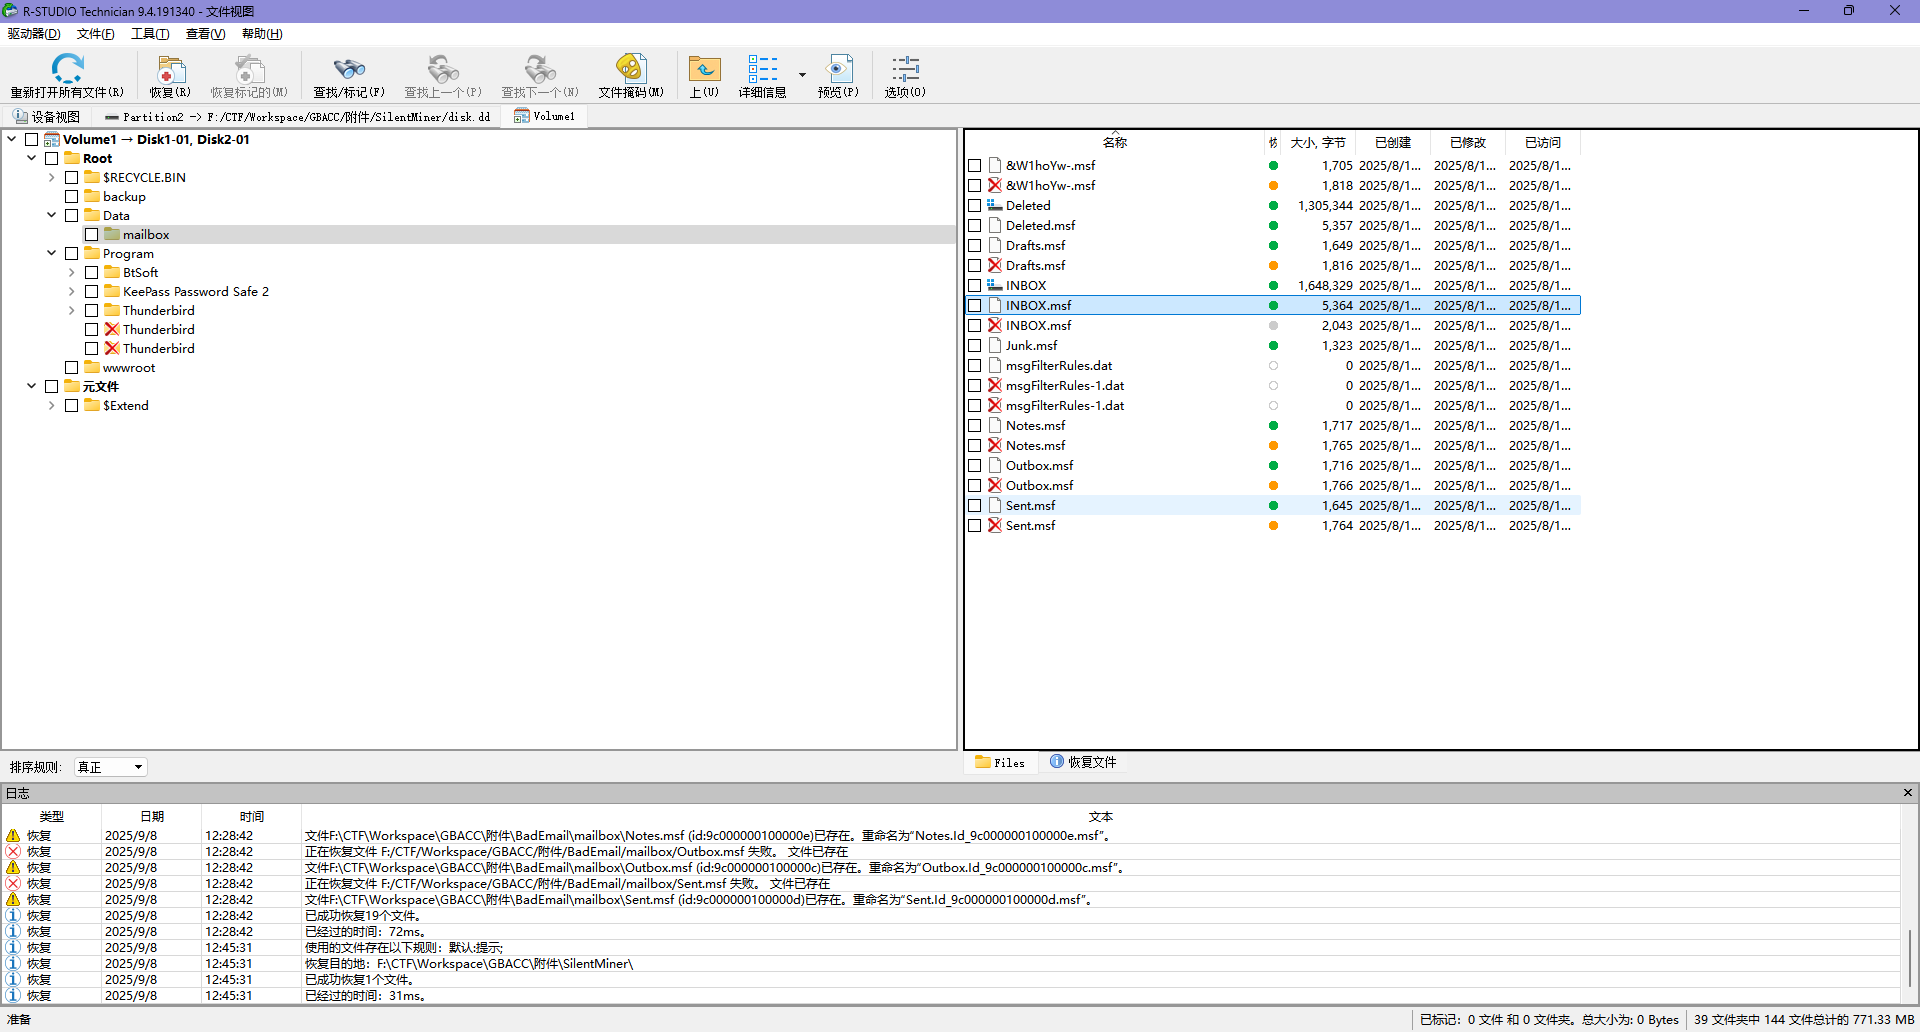Open the Tools (工具) menu
The height and width of the screenshot is (1032, 1920).
(150, 34)
